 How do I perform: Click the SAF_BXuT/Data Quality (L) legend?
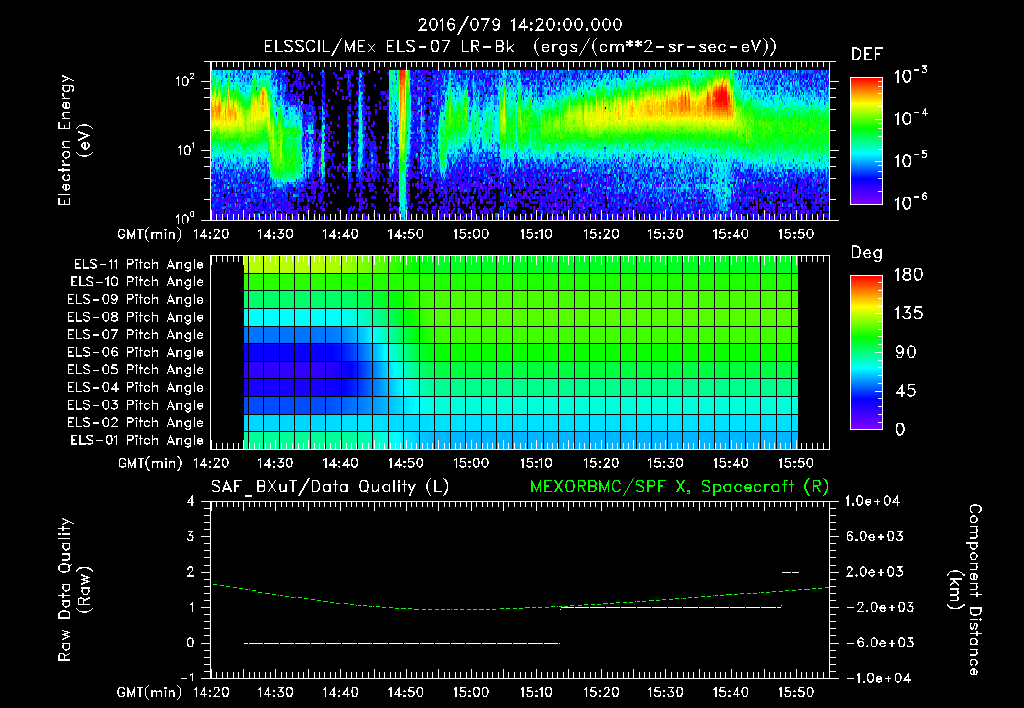pos(330,487)
